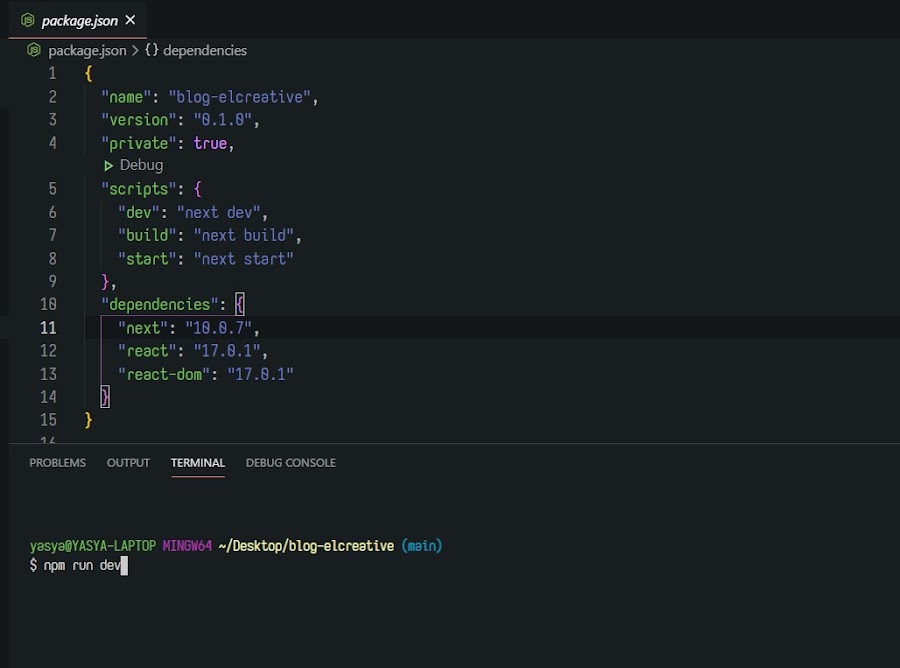The height and width of the screenshot is (668, 900).
Task: Click the final closing brace on line 15
Action: [x=88, y=420]
